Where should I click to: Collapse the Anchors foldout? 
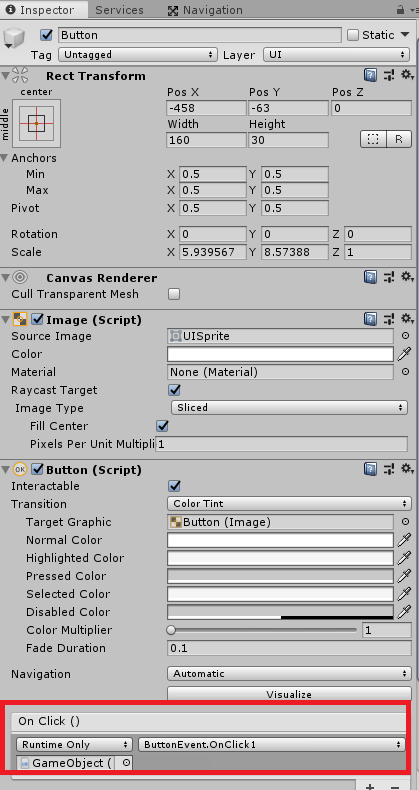tap(6, 158)
